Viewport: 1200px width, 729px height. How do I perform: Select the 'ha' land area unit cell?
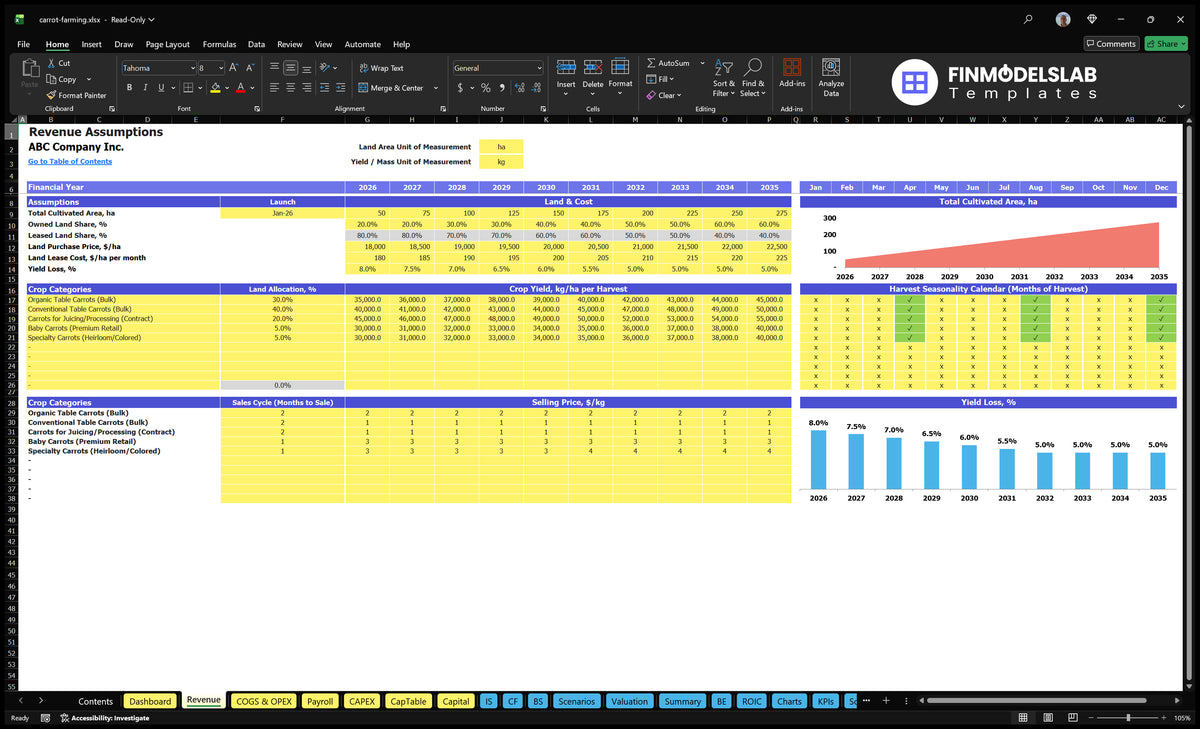[x=501, y=147]
